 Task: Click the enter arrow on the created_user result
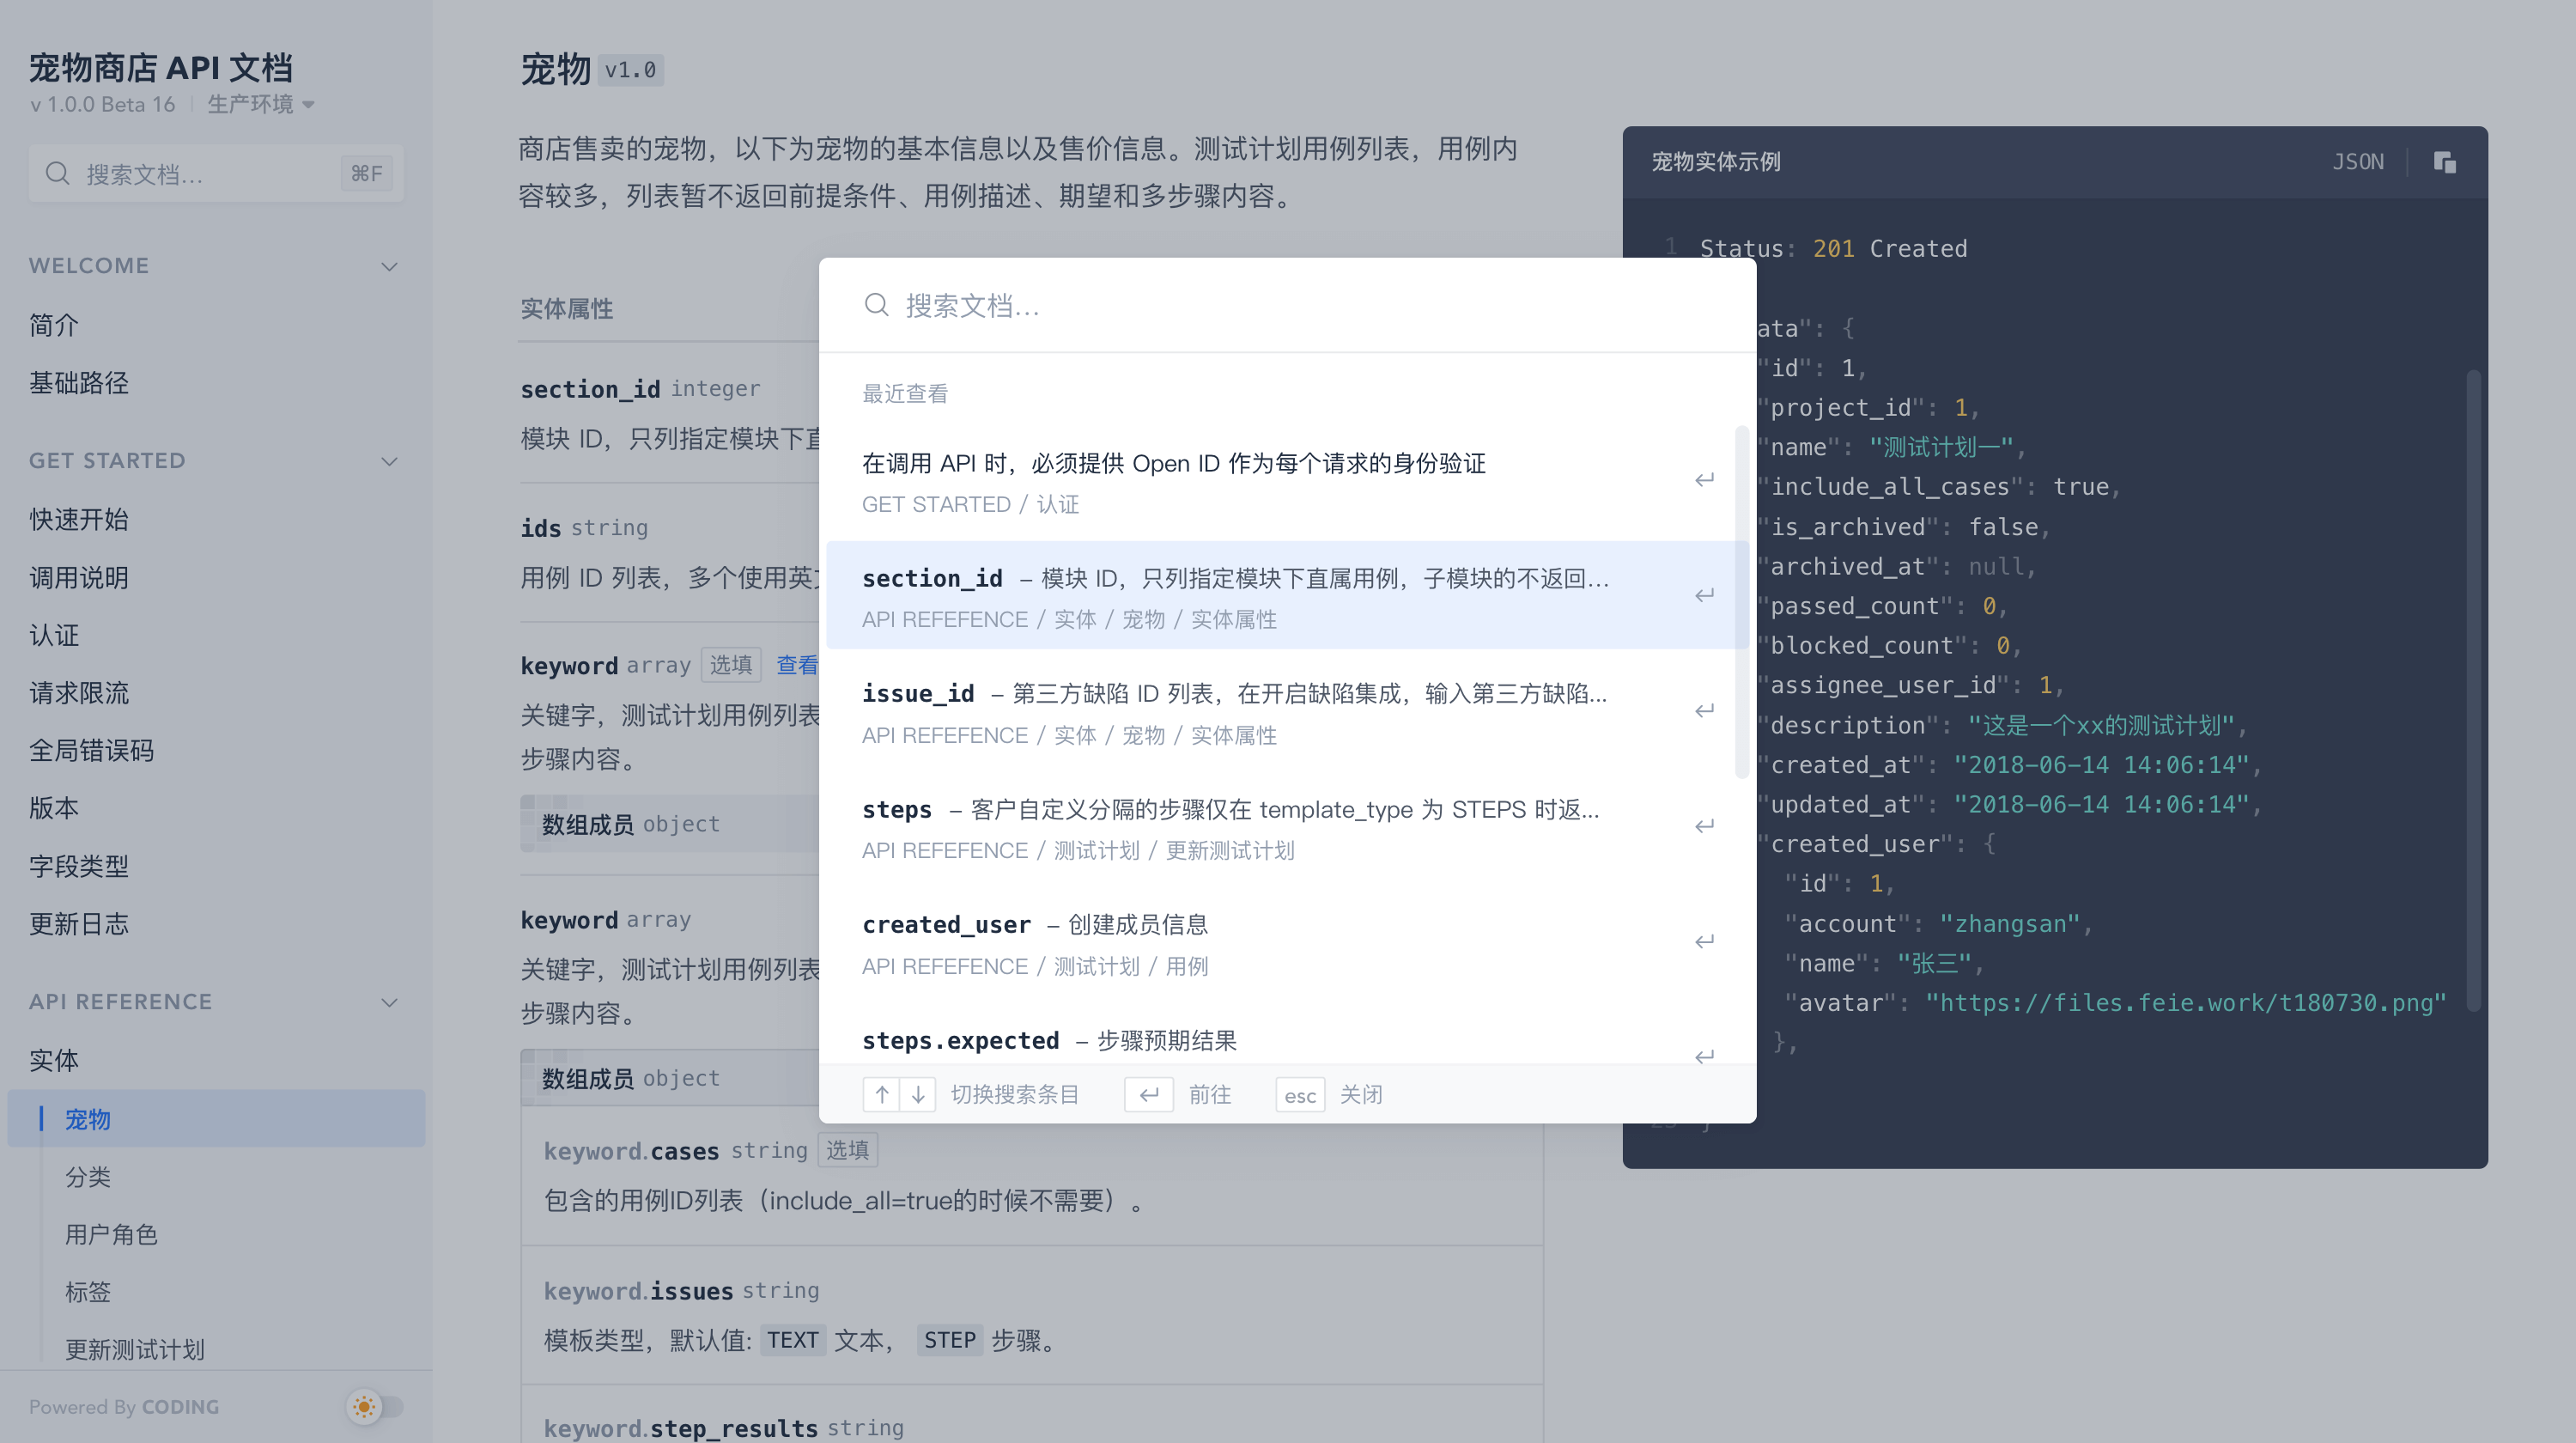point(1704,942)
